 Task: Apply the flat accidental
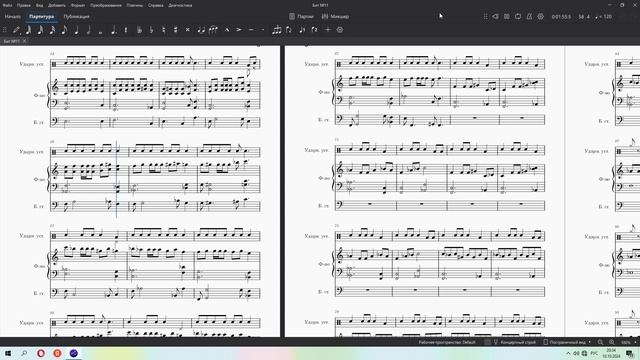pos(151,30)
